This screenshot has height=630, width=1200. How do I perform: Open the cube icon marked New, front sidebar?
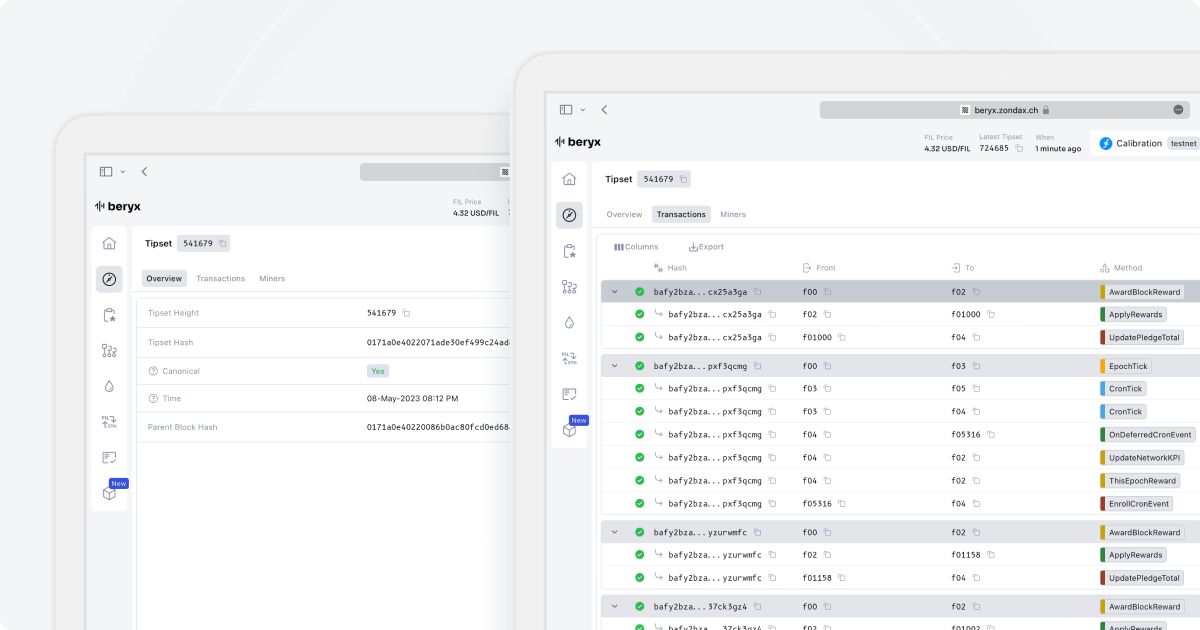[x=569, y=430]
